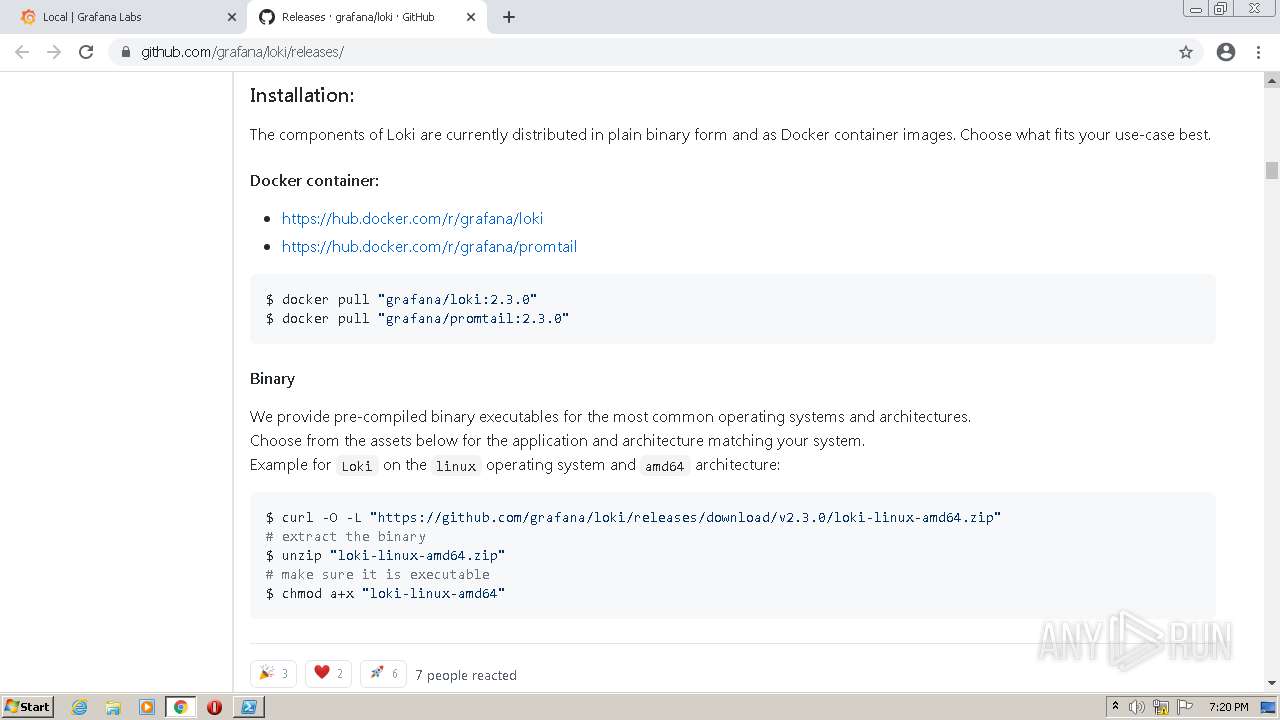Screen dimensions: 1280x720
Task: Open Windows Media Player taskbar icon
Action: click(x=147, y=707)
